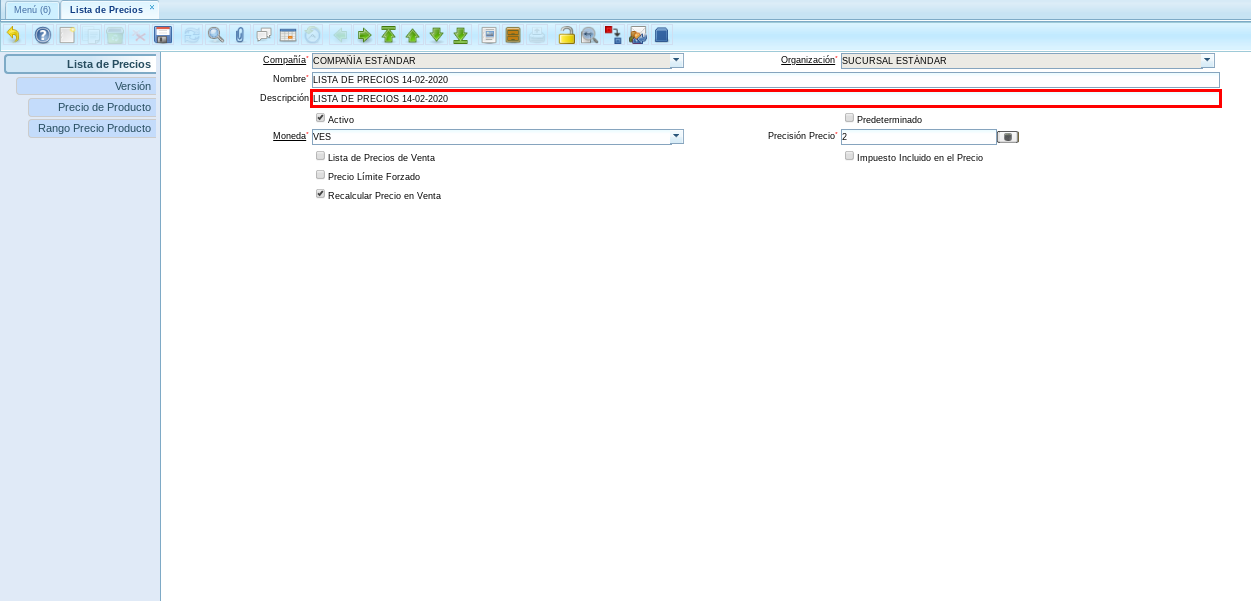Go to detail record with right green arrow

(x=364, y=35)
